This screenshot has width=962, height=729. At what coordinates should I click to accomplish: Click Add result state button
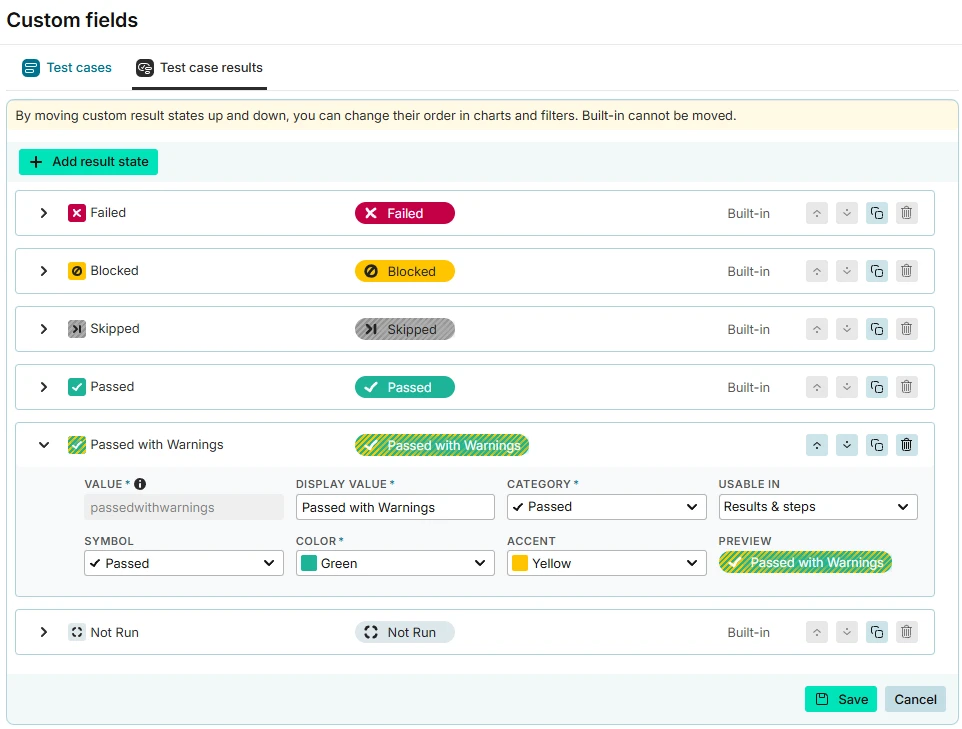click(x=88, y=162)
